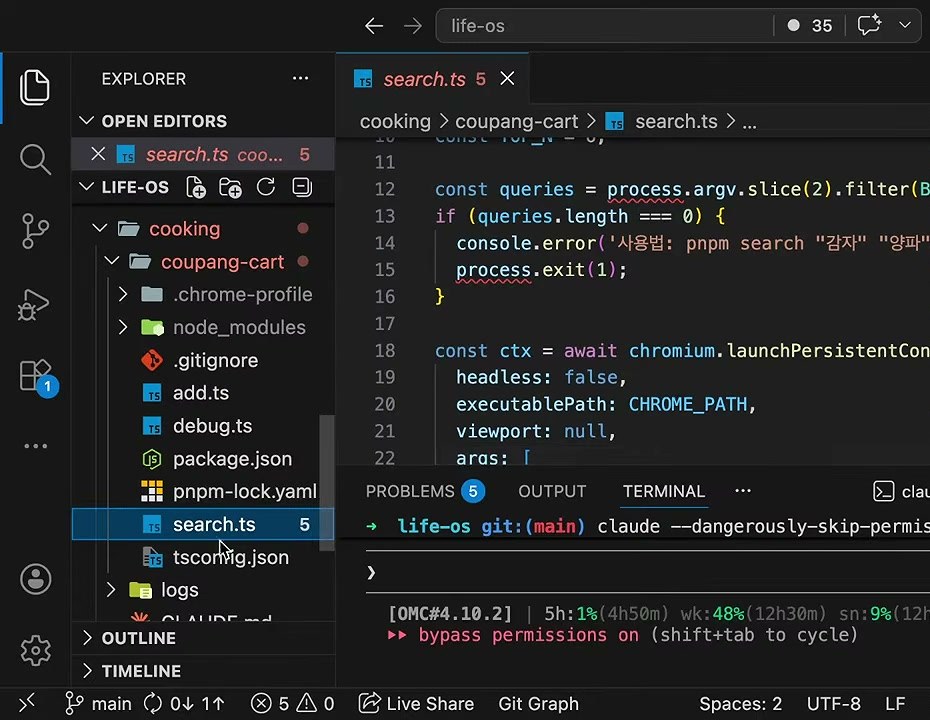The image size is (930, 720).
Task: Open the Source Control view
Action: point(35,231)
